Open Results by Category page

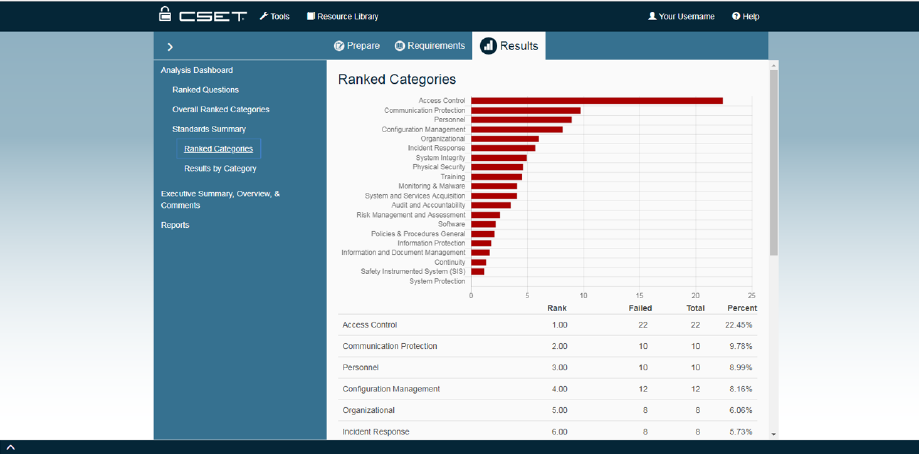(x=220, y=169)
